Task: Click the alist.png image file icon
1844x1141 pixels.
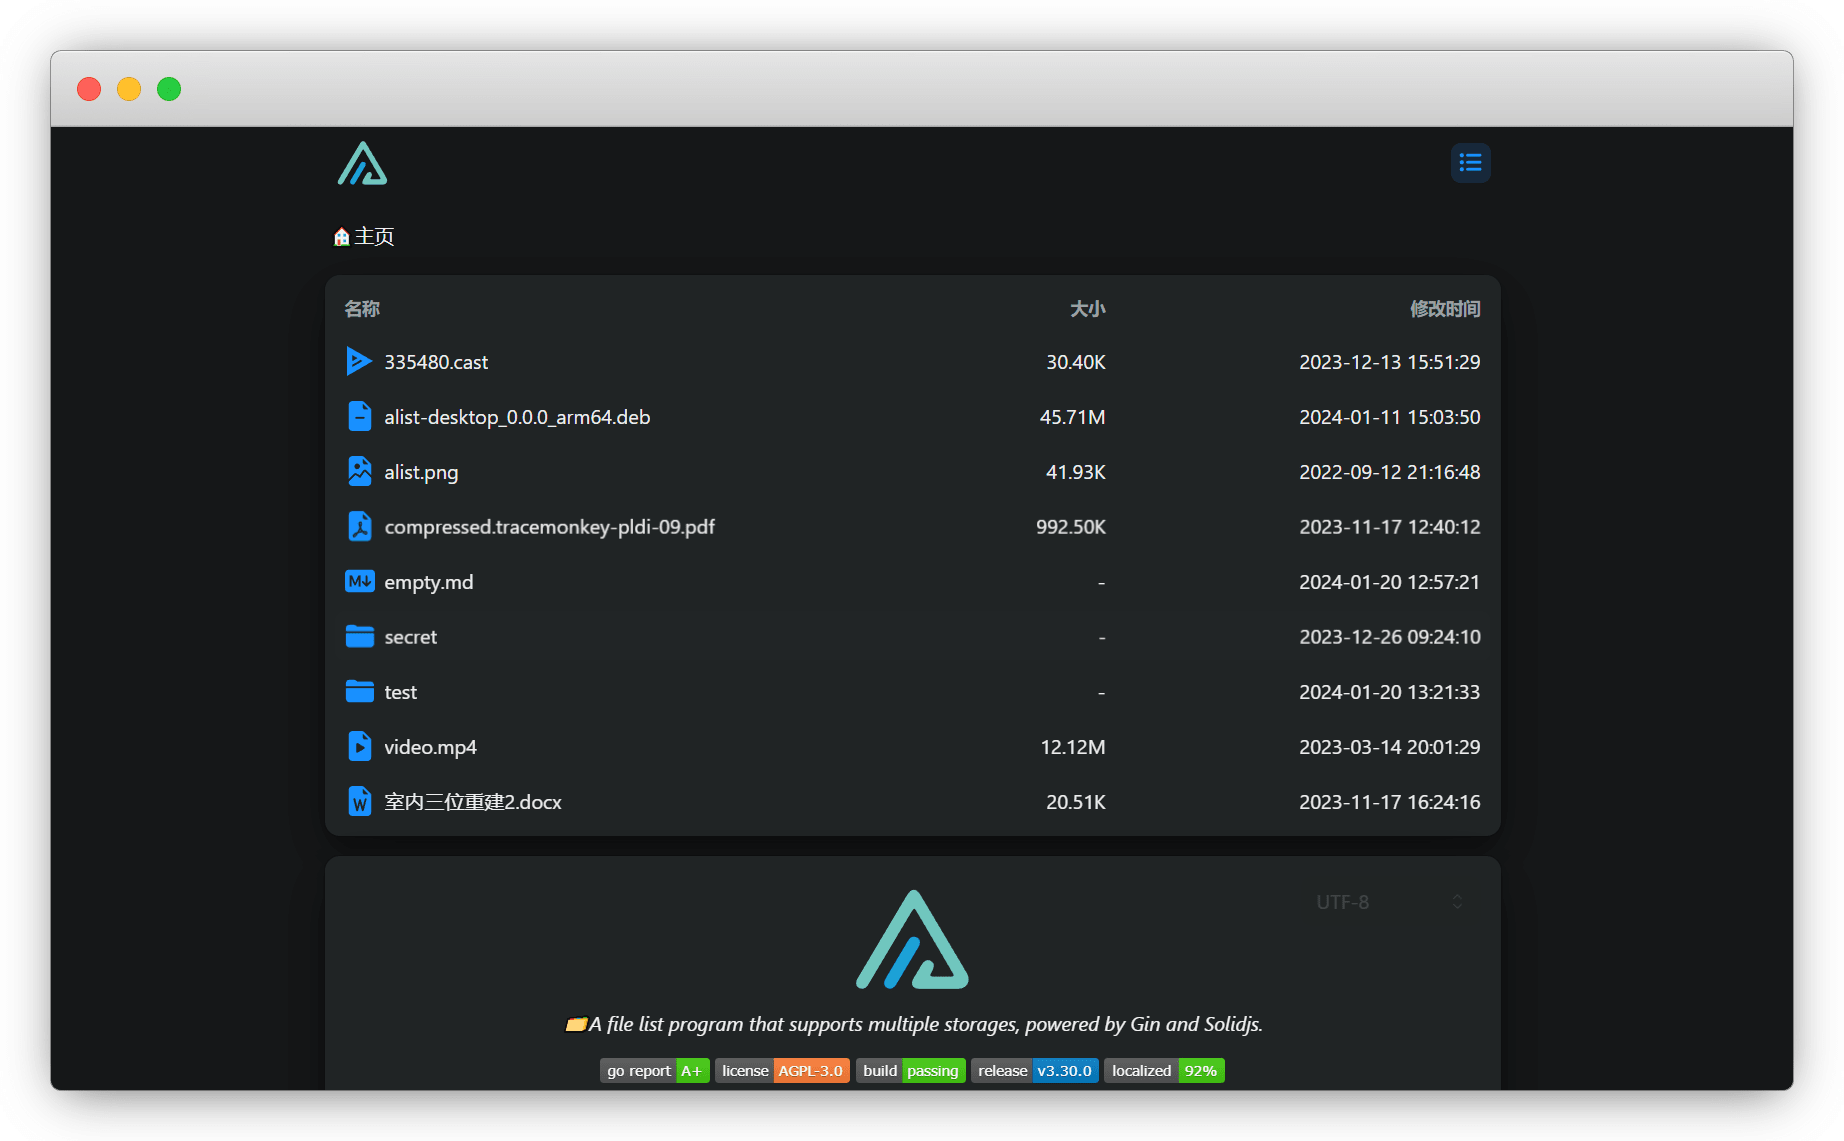Action: click(x=359, y=471)
